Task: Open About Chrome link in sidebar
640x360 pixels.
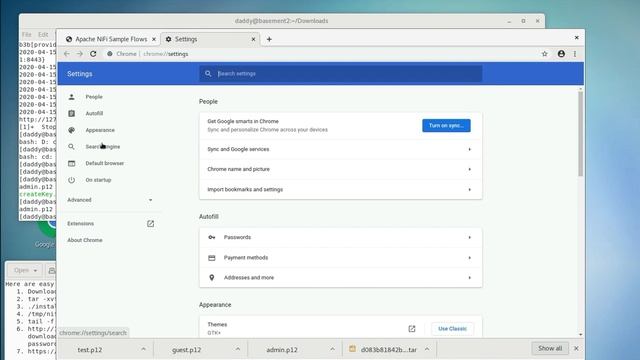Action: pyautogui.click(x=85, y=240)
